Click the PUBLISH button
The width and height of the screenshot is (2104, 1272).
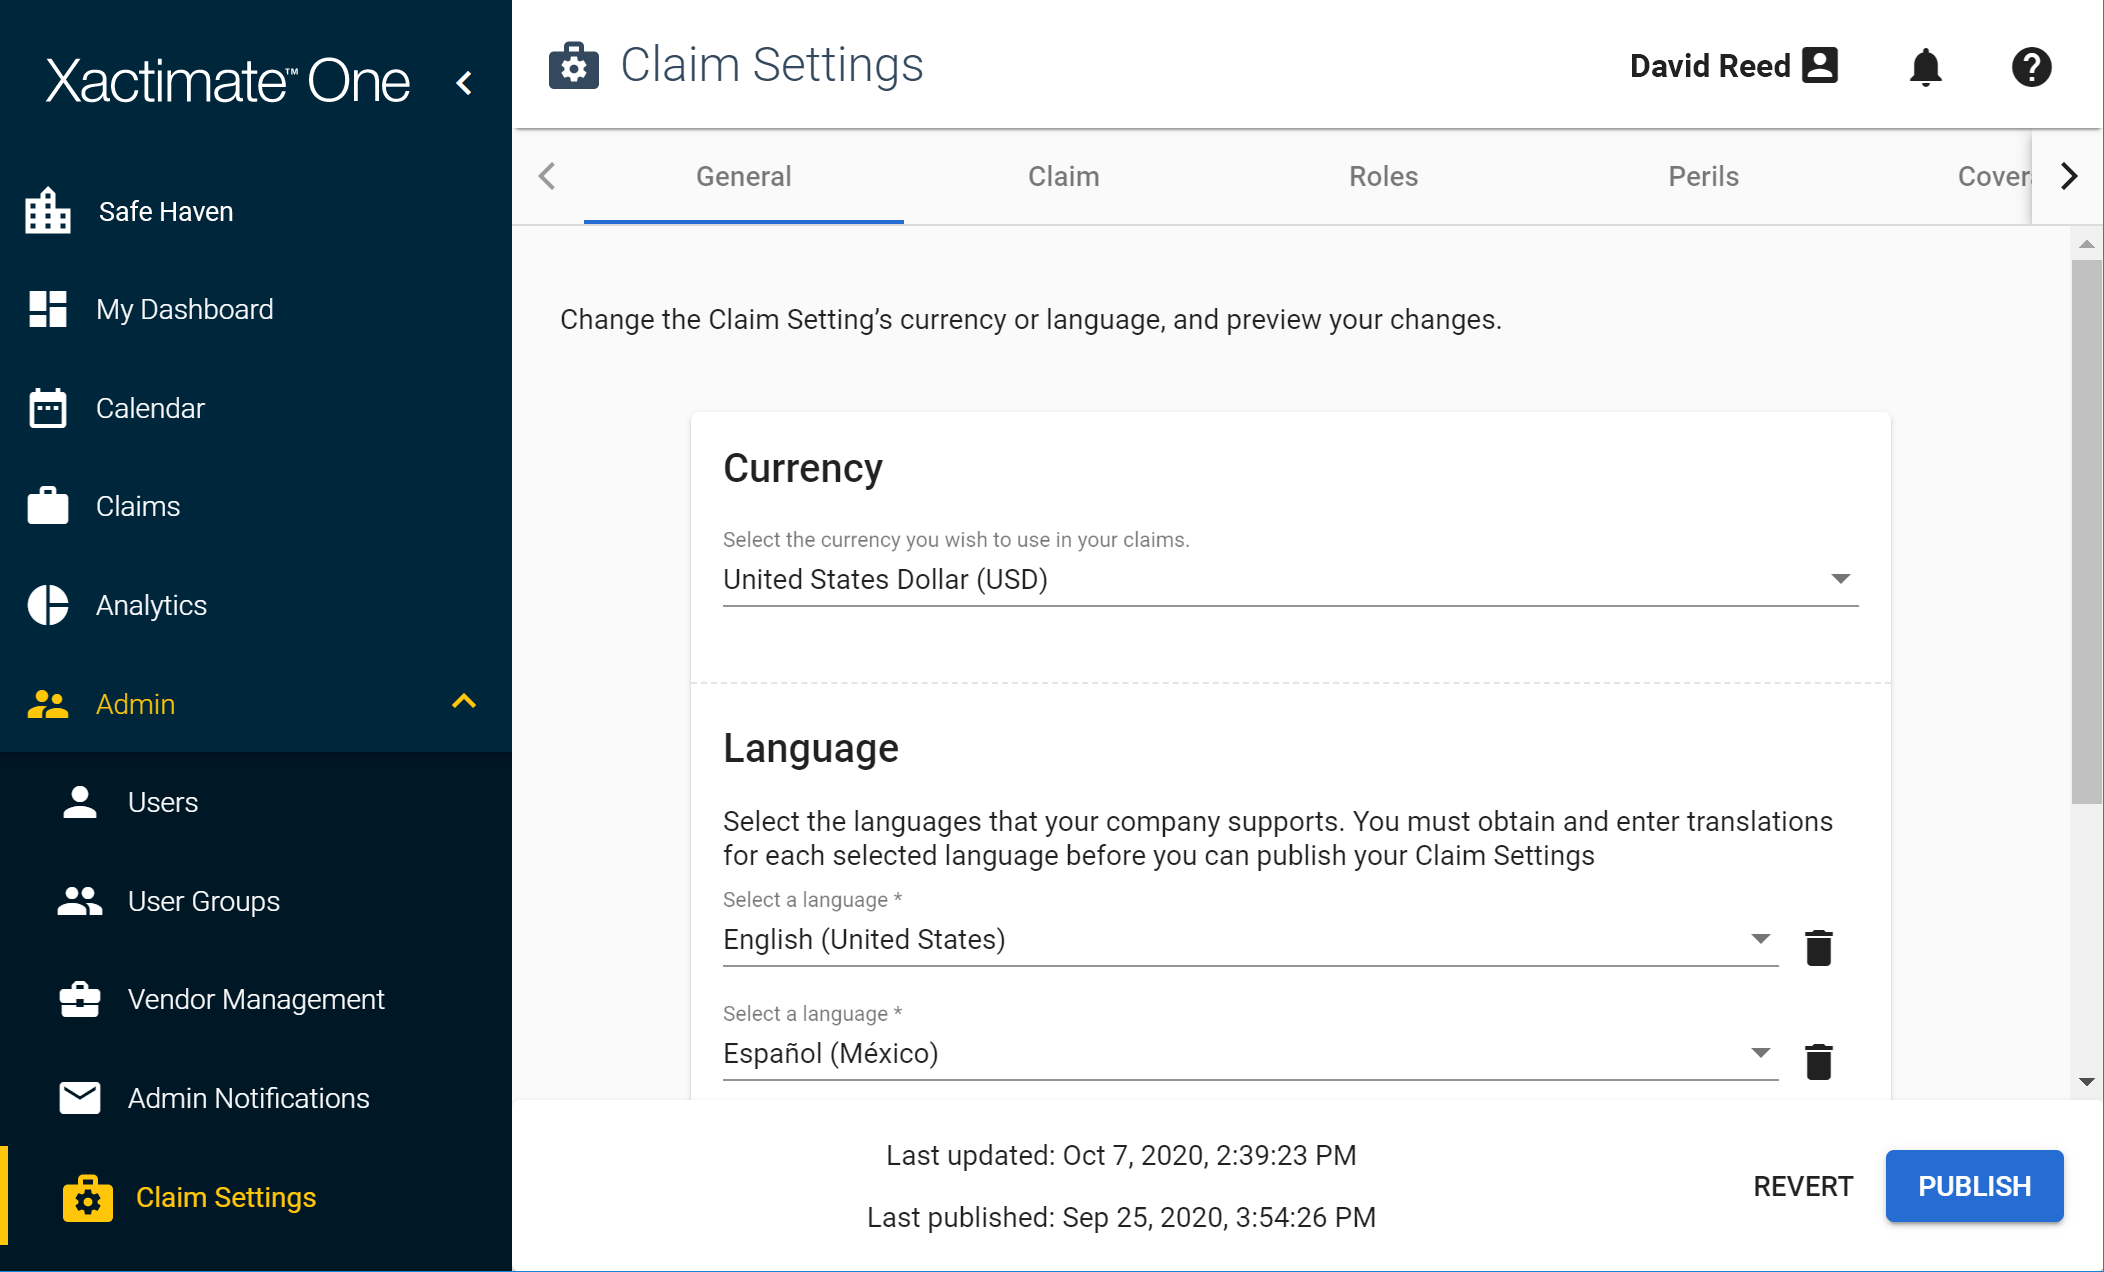click(1973, 1186)
